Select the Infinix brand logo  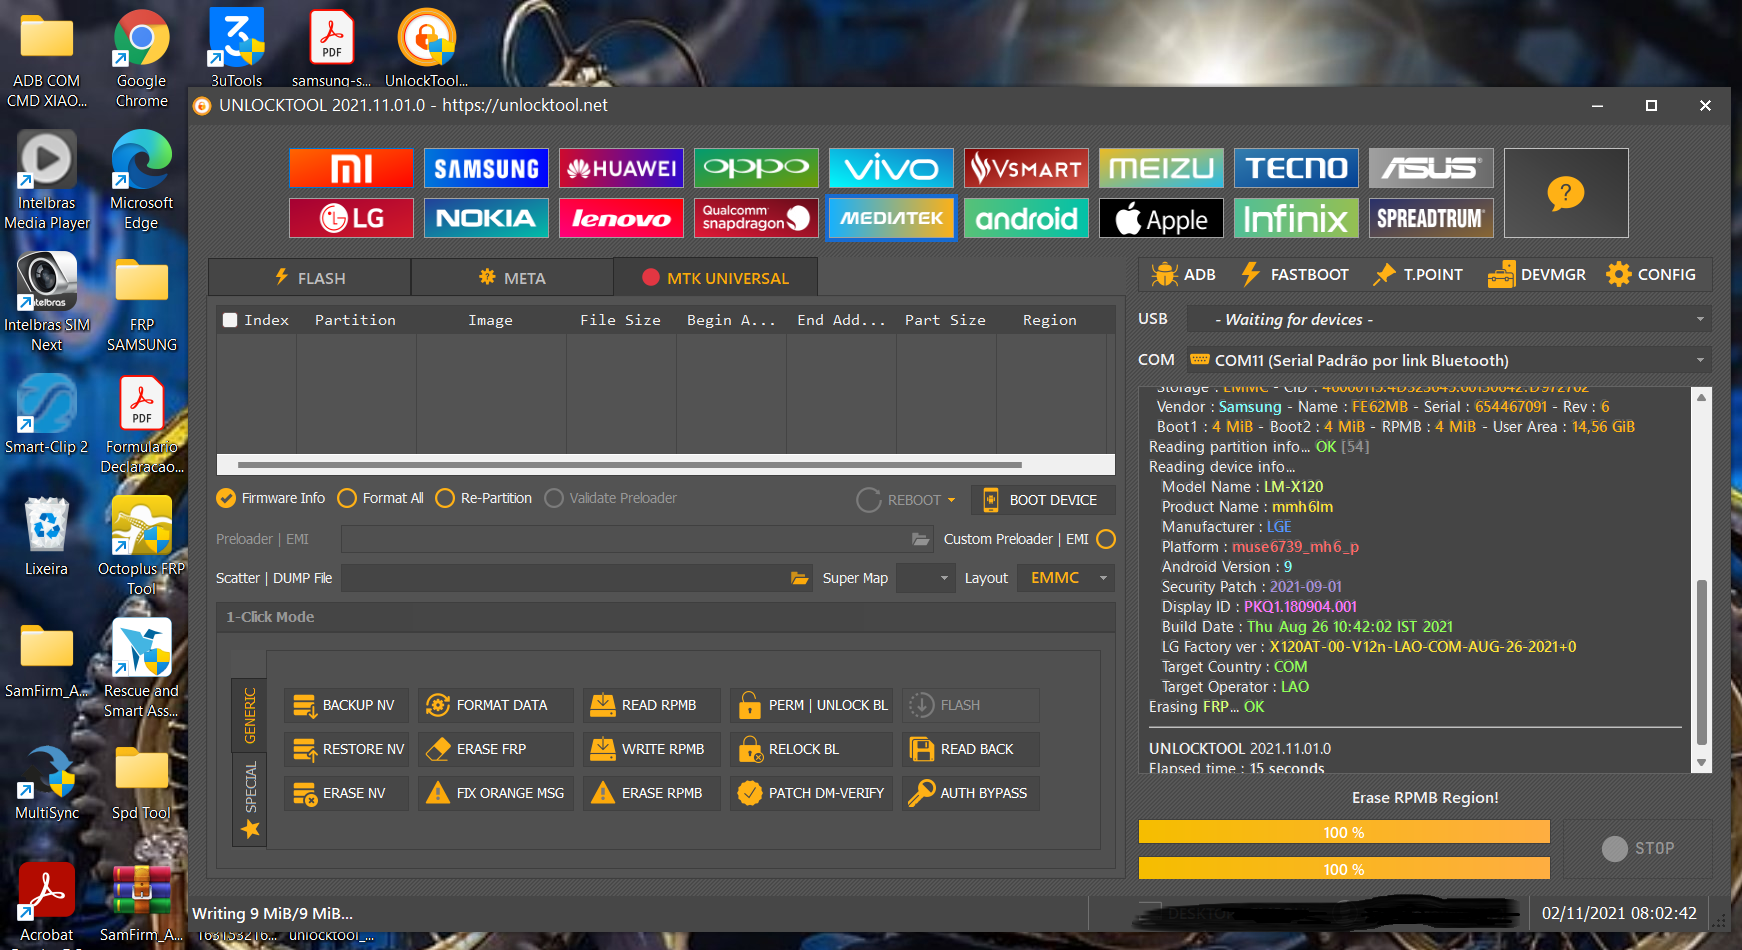click(1296, 218)
